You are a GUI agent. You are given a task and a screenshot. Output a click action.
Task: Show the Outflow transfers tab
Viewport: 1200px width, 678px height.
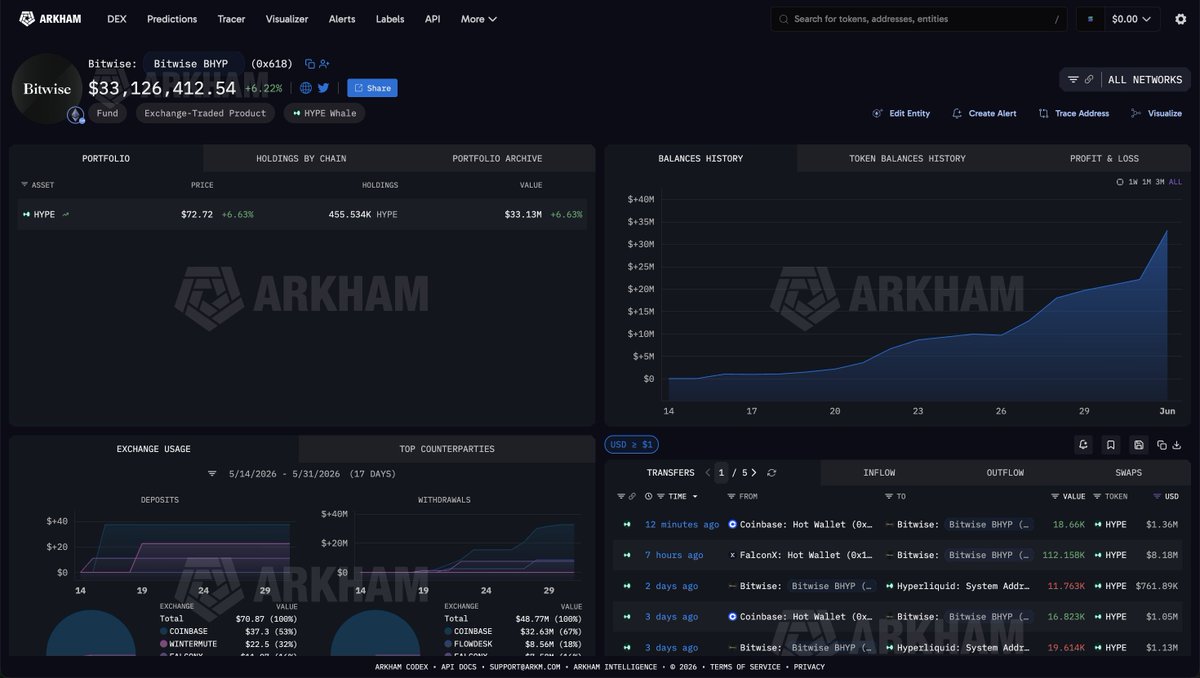click(x=1005, y=473)
